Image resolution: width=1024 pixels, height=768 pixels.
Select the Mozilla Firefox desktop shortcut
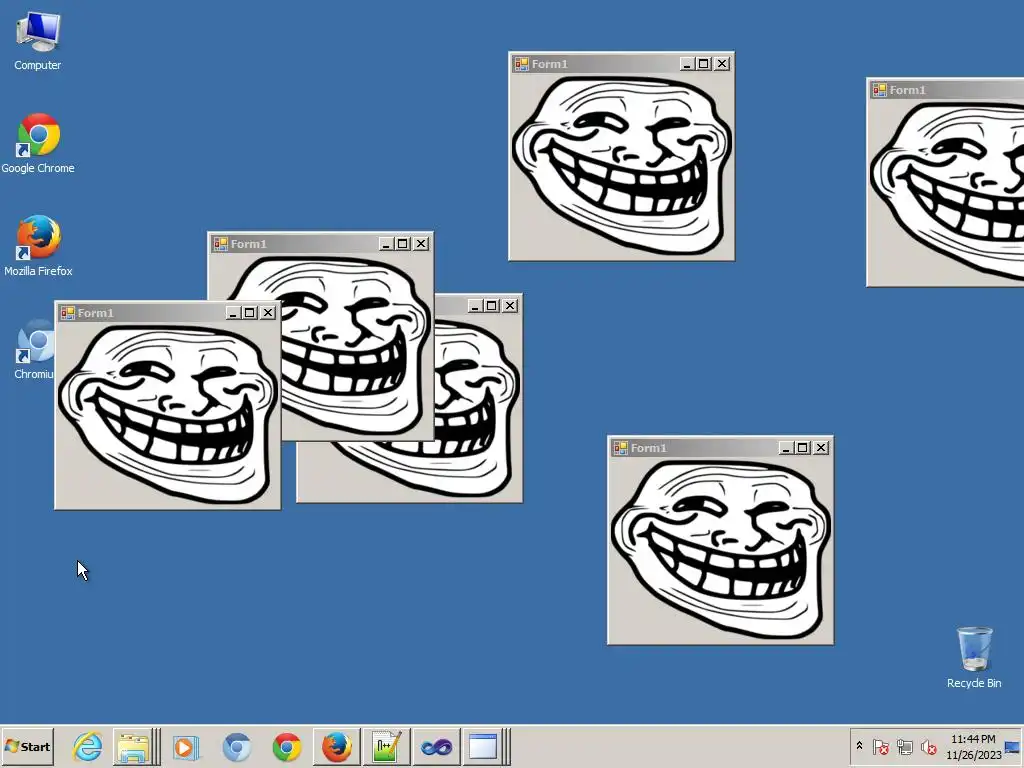tap(38, 246)
